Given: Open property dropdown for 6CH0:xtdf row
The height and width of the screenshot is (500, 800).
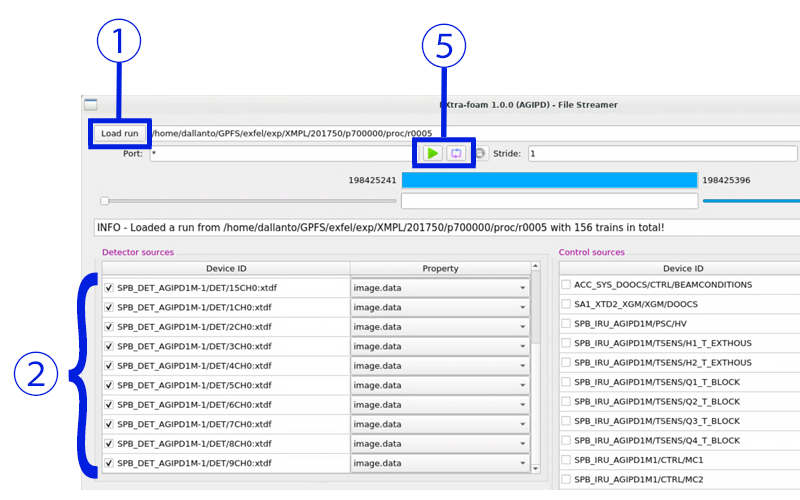Looking at the screenshot, I should (440, 405).
